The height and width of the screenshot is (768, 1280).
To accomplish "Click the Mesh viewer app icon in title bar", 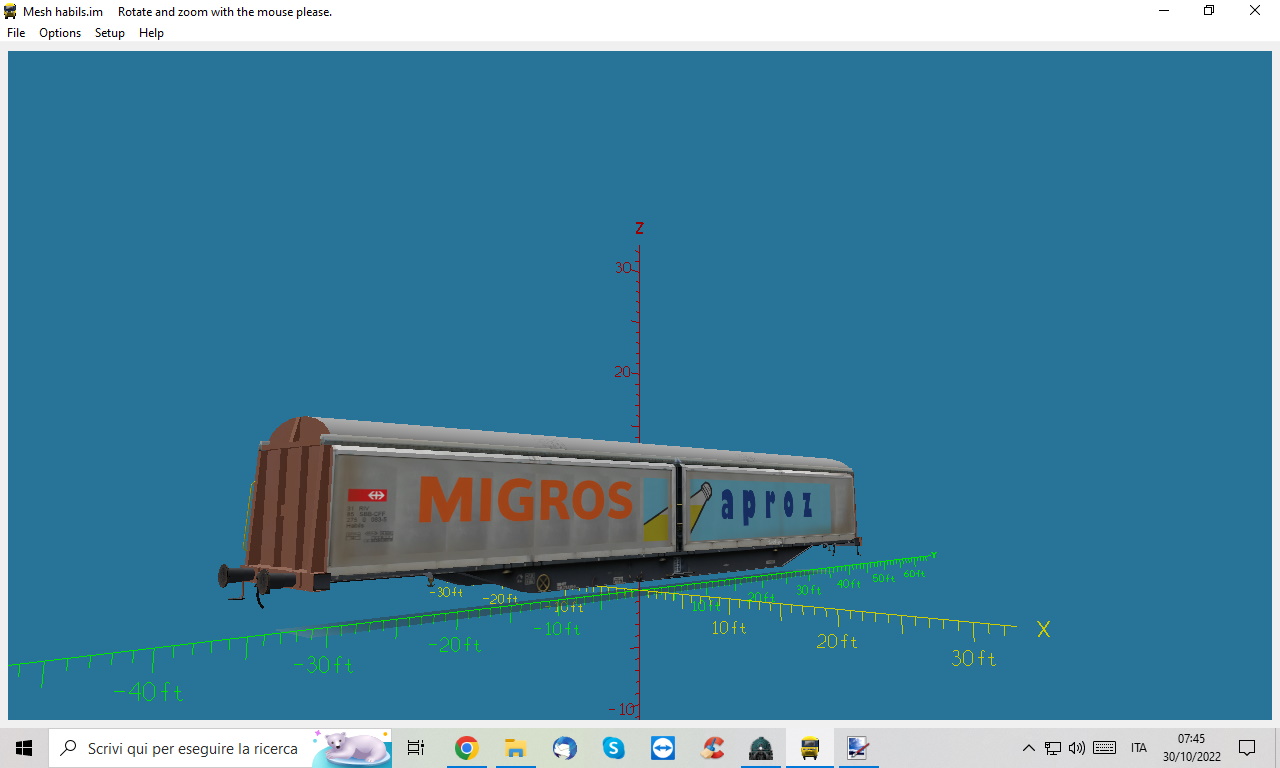I will [10, 12].
